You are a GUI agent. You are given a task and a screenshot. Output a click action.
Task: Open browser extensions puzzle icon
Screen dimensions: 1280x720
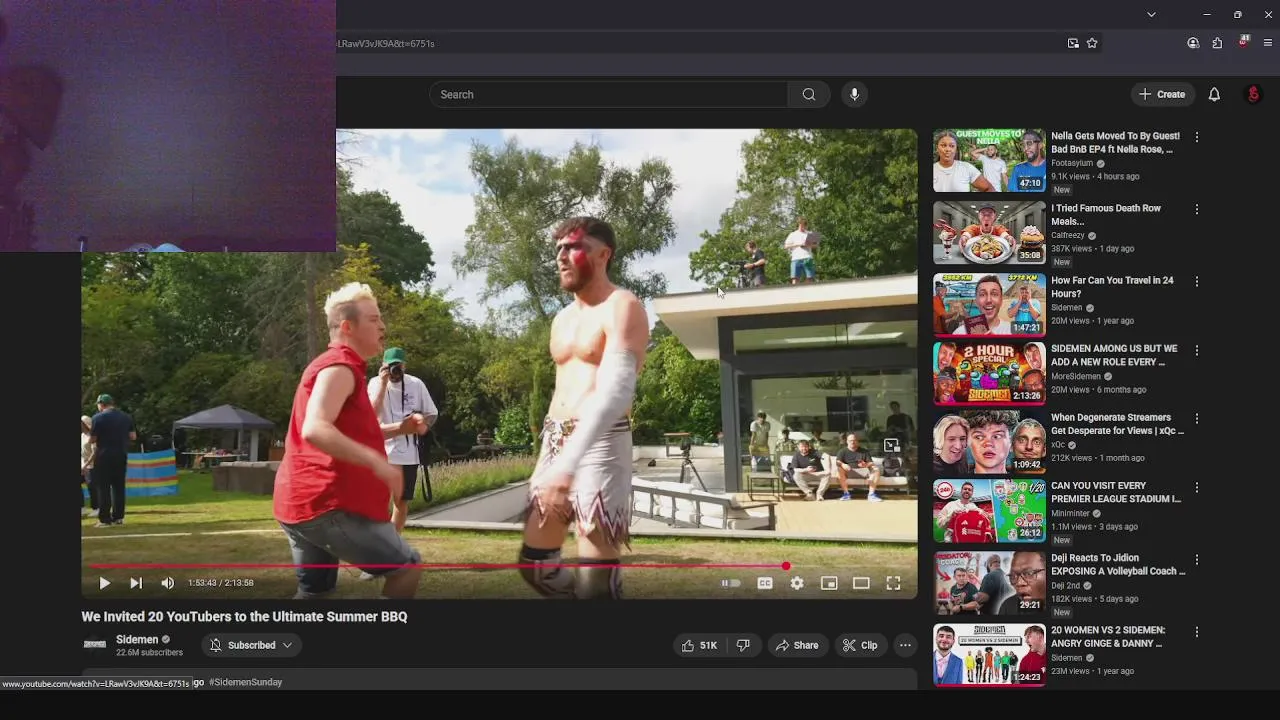coord(1217,43)
